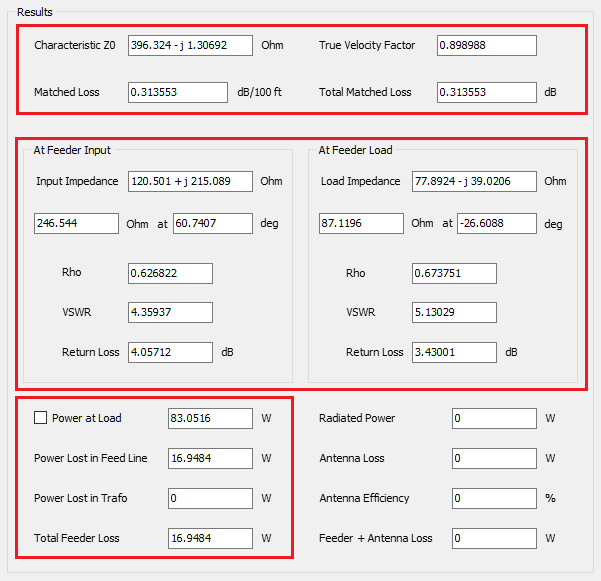Image resolution: width=601 pixels, height=581 pixels.
Task: Select the 246.544 Ohm magnitude field
Action: coord(76,223)
